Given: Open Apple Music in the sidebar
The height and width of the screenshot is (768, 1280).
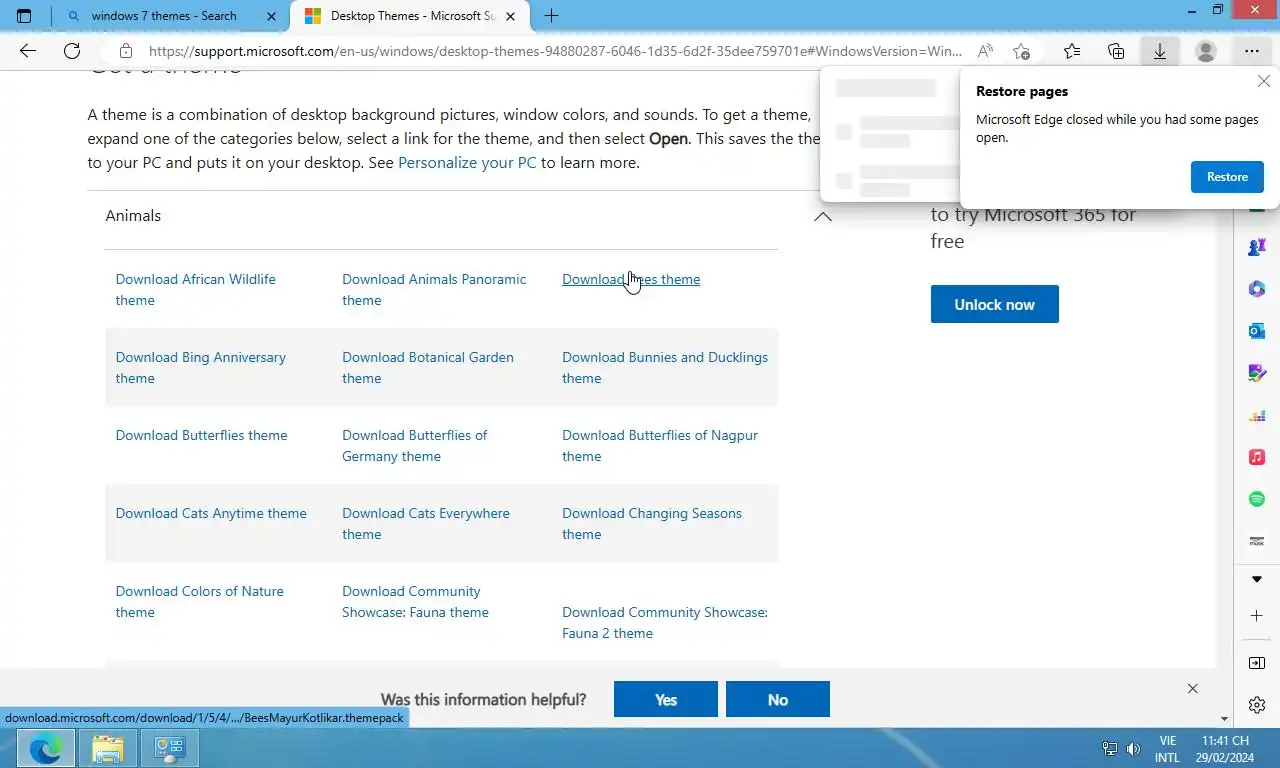Looking at the screenshot, I should [1257, 457].
